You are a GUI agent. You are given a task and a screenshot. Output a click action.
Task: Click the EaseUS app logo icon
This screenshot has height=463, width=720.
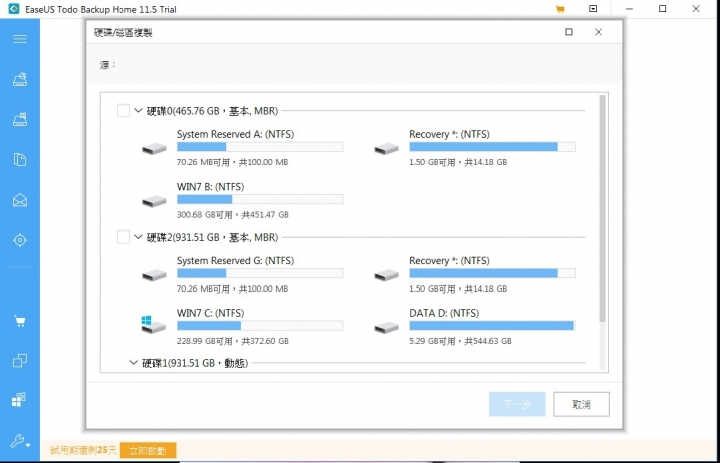pos(14,9)
